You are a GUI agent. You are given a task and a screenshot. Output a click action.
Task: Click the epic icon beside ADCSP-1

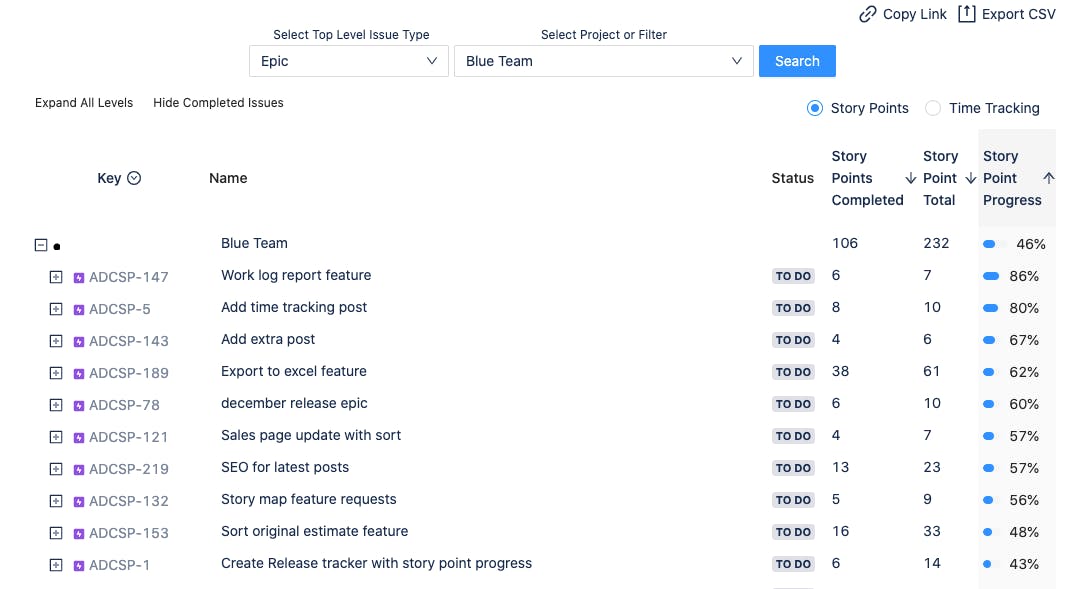click(79, 566)
